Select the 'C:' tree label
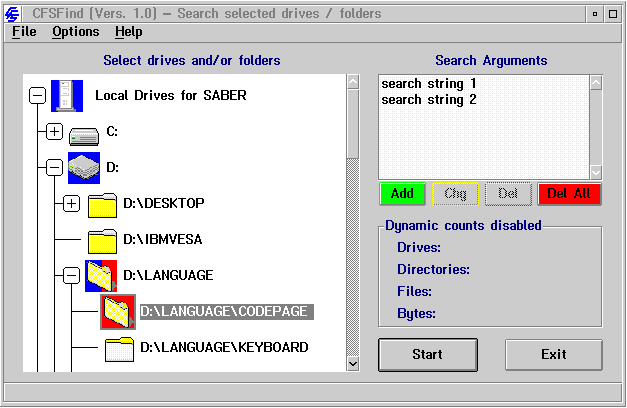 pos(112,132)
